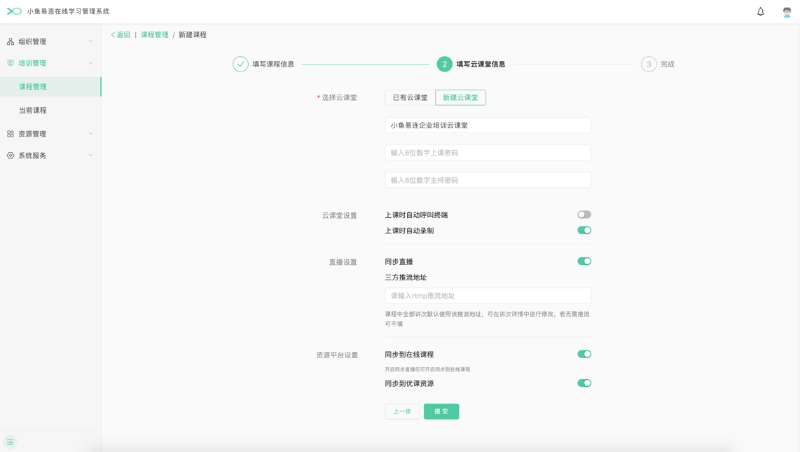The image size is (800, 452).
Task: Open 当前课程 in sidebar
Action: [51, 110]
